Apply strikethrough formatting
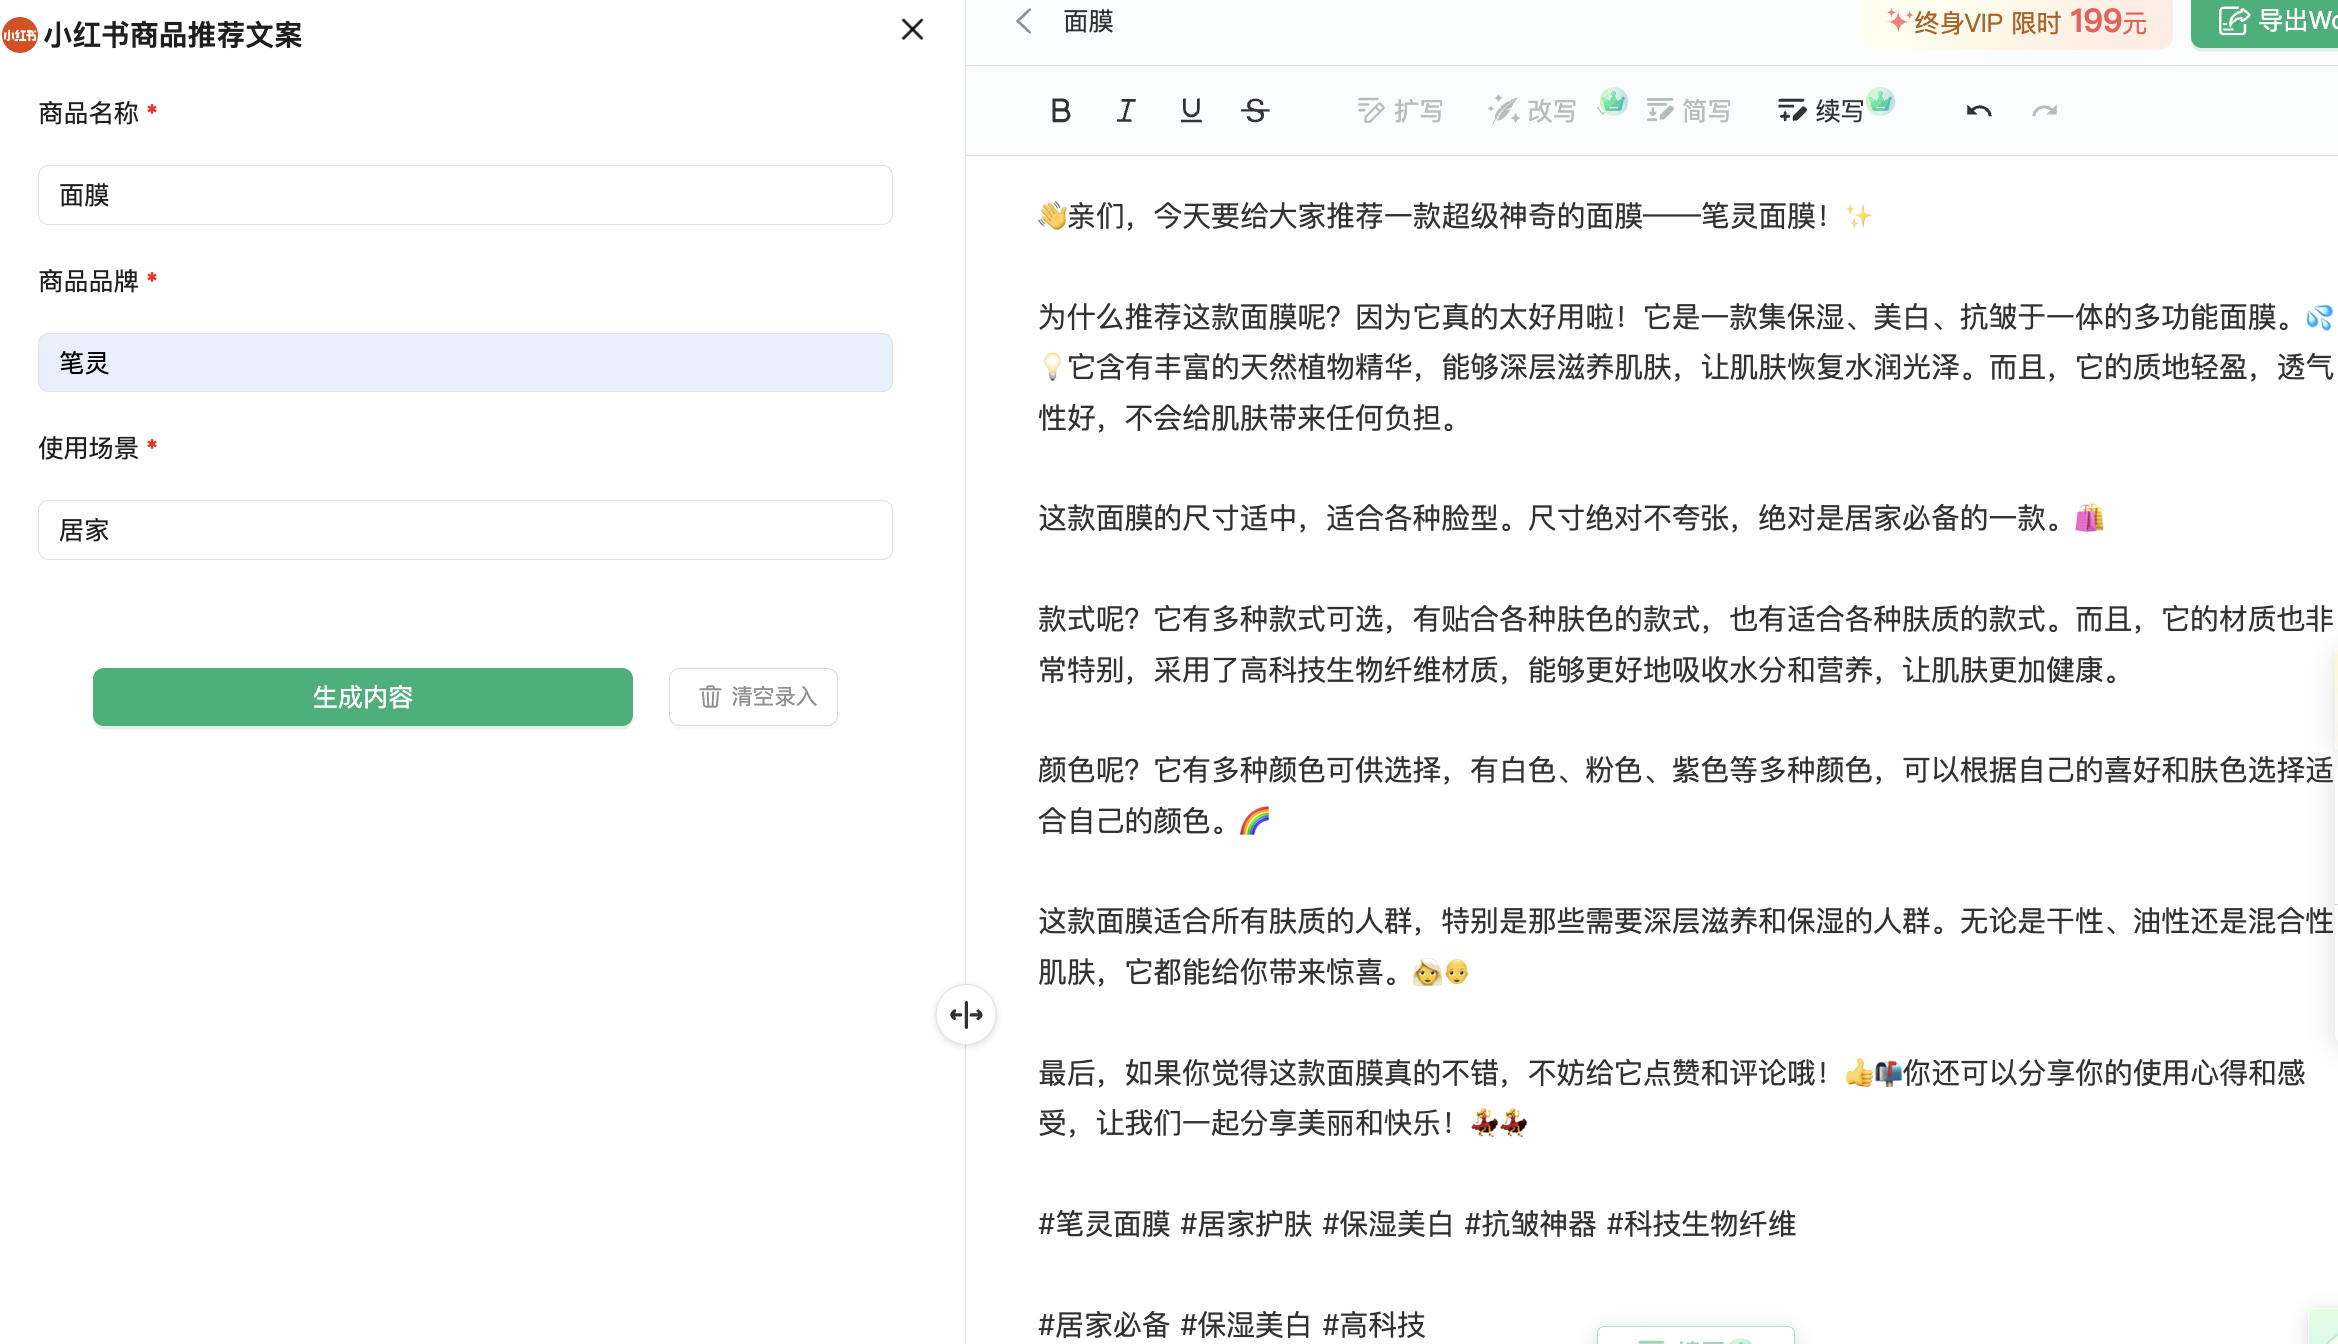This screenshot has width=2338, height=1344. click(1255, 111)
